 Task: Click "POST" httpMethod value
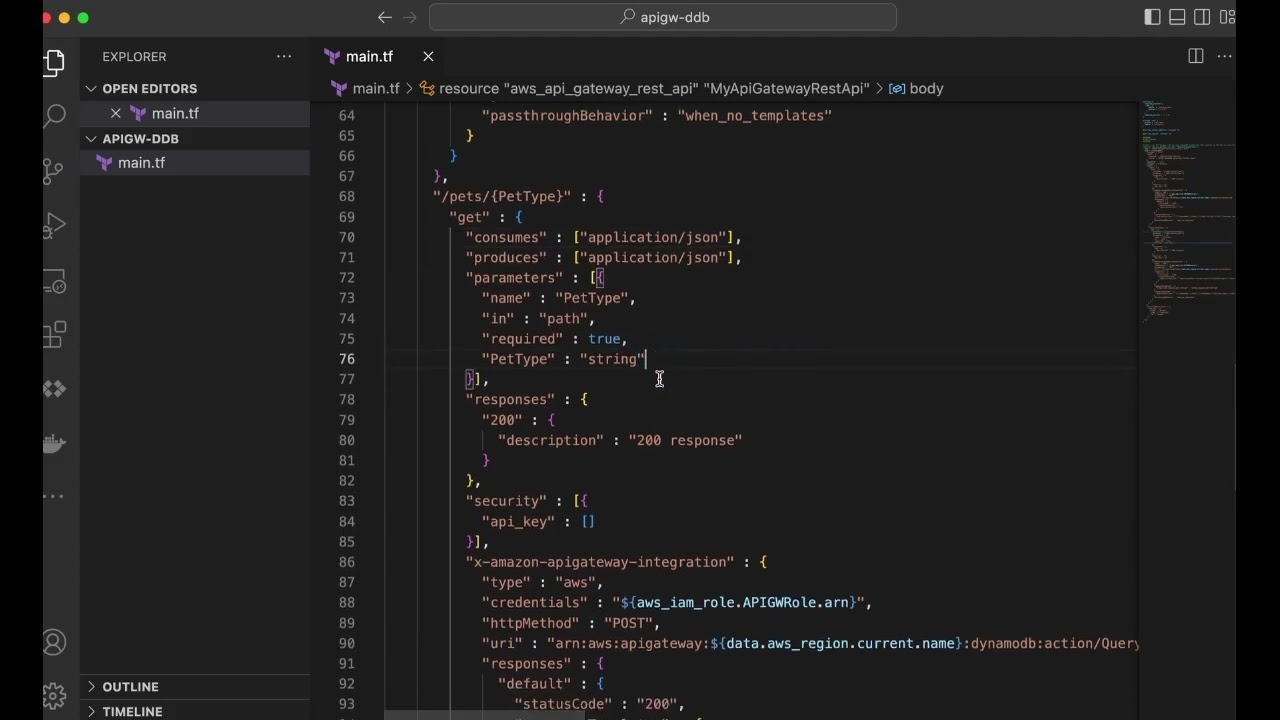click(x=628, y=623)
